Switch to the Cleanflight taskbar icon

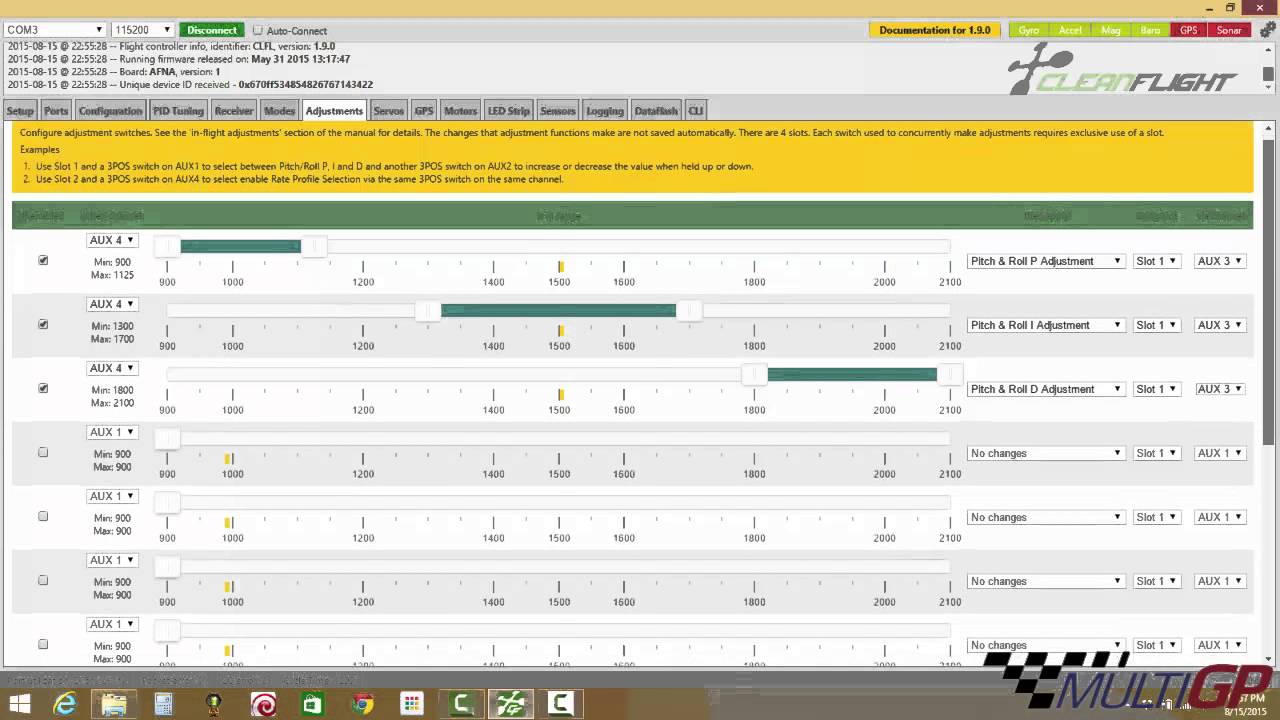tap(511, 704)
